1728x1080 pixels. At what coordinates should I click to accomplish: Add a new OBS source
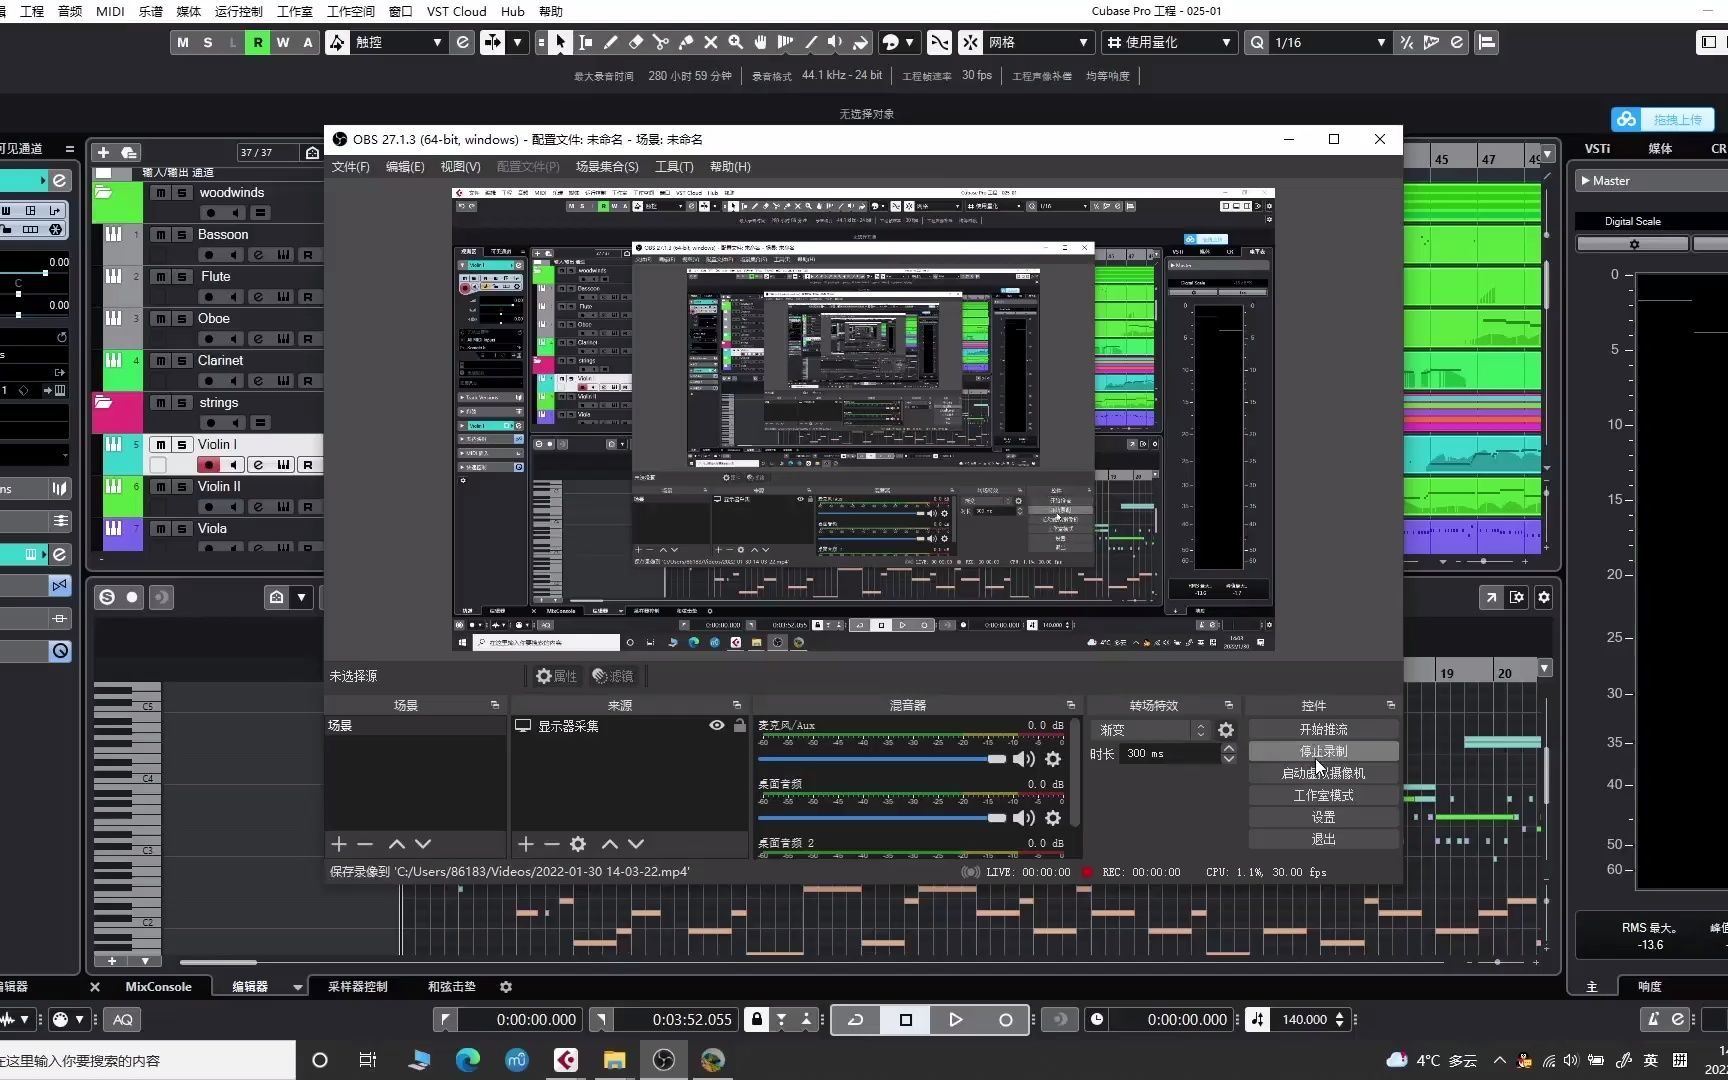pos(526,844)
